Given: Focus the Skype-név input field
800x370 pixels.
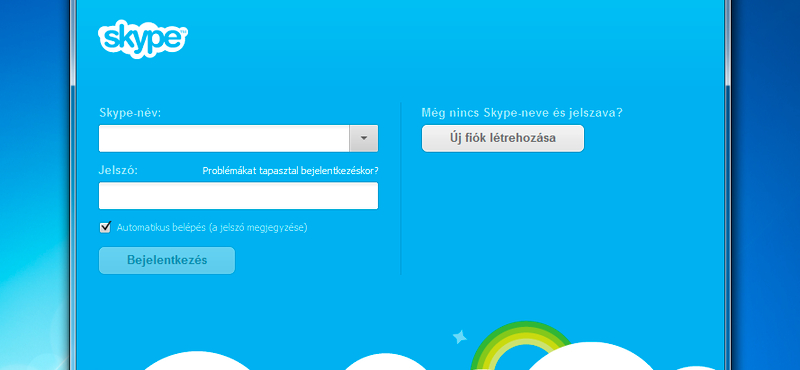Looking at the screenshot, I should tap(224, 138).
